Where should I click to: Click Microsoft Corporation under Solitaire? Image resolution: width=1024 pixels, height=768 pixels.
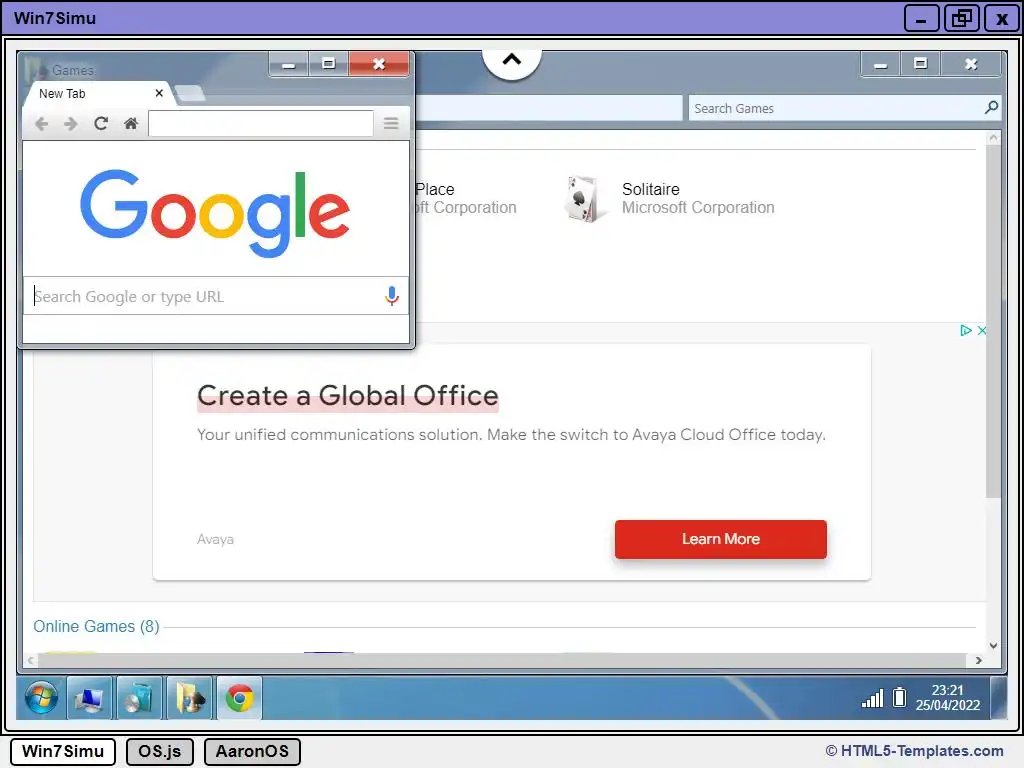(698, 208)
